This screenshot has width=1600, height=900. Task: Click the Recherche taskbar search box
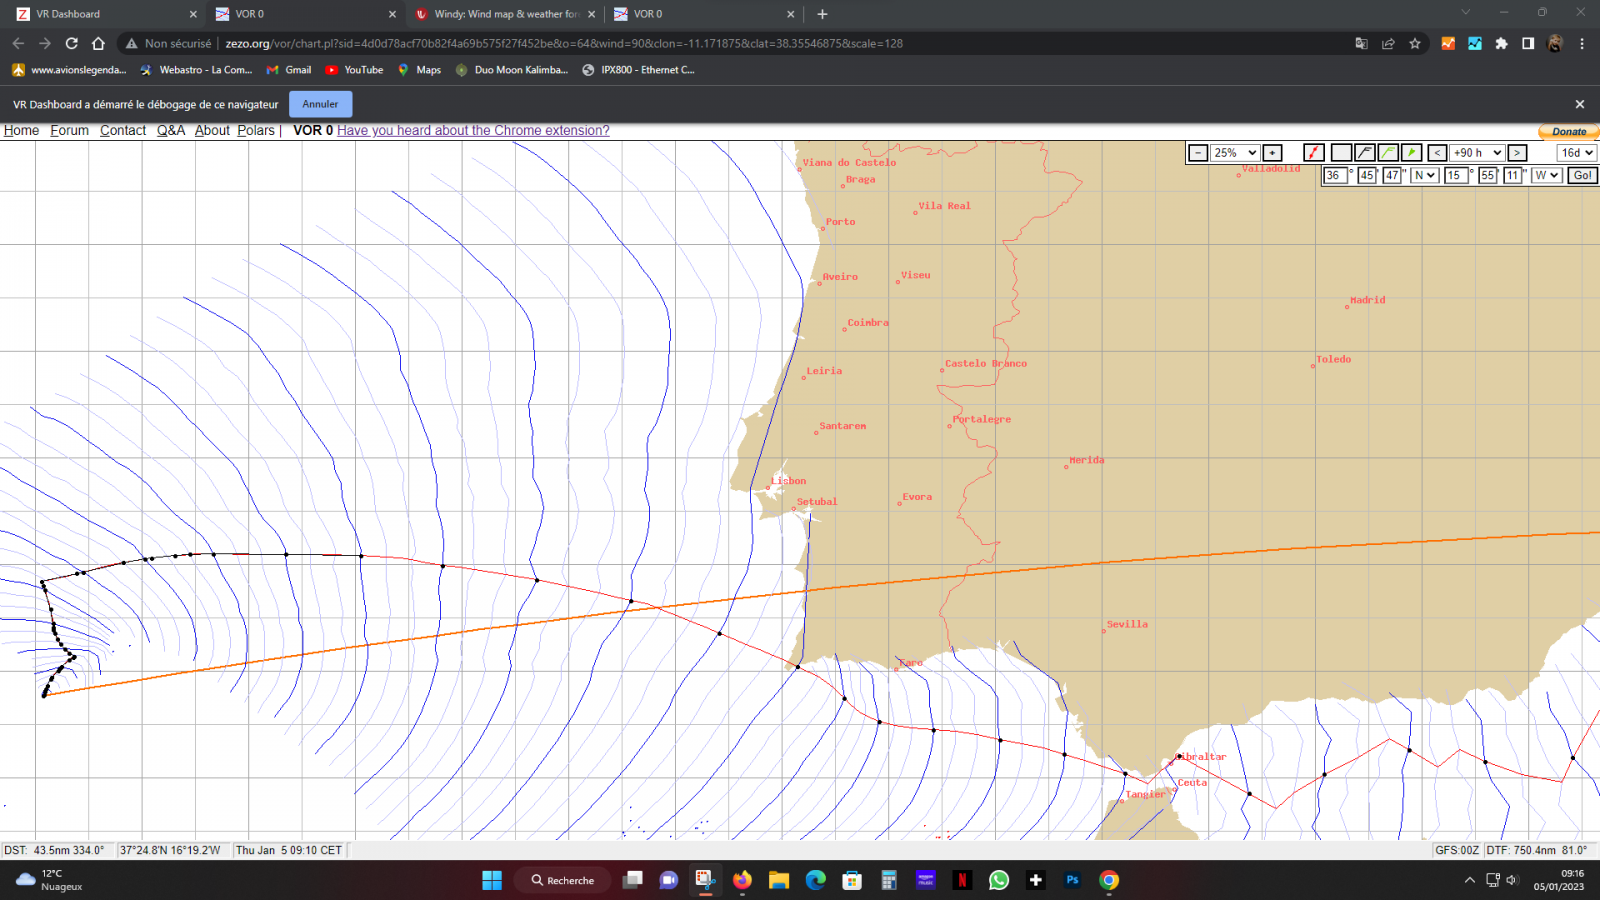(x=563, y=880)
